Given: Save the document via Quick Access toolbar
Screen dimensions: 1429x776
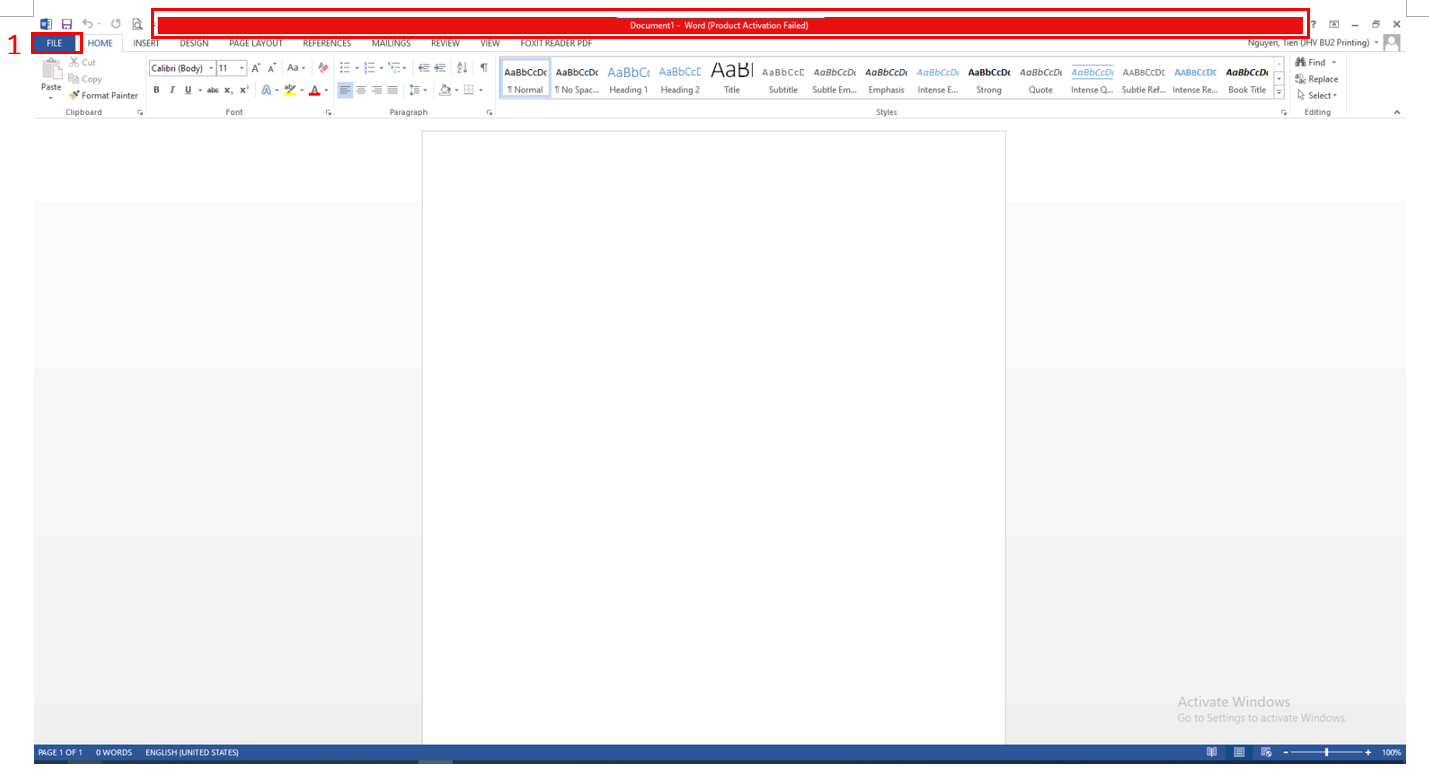Looking at the screenshot, I should click(67, 24).
